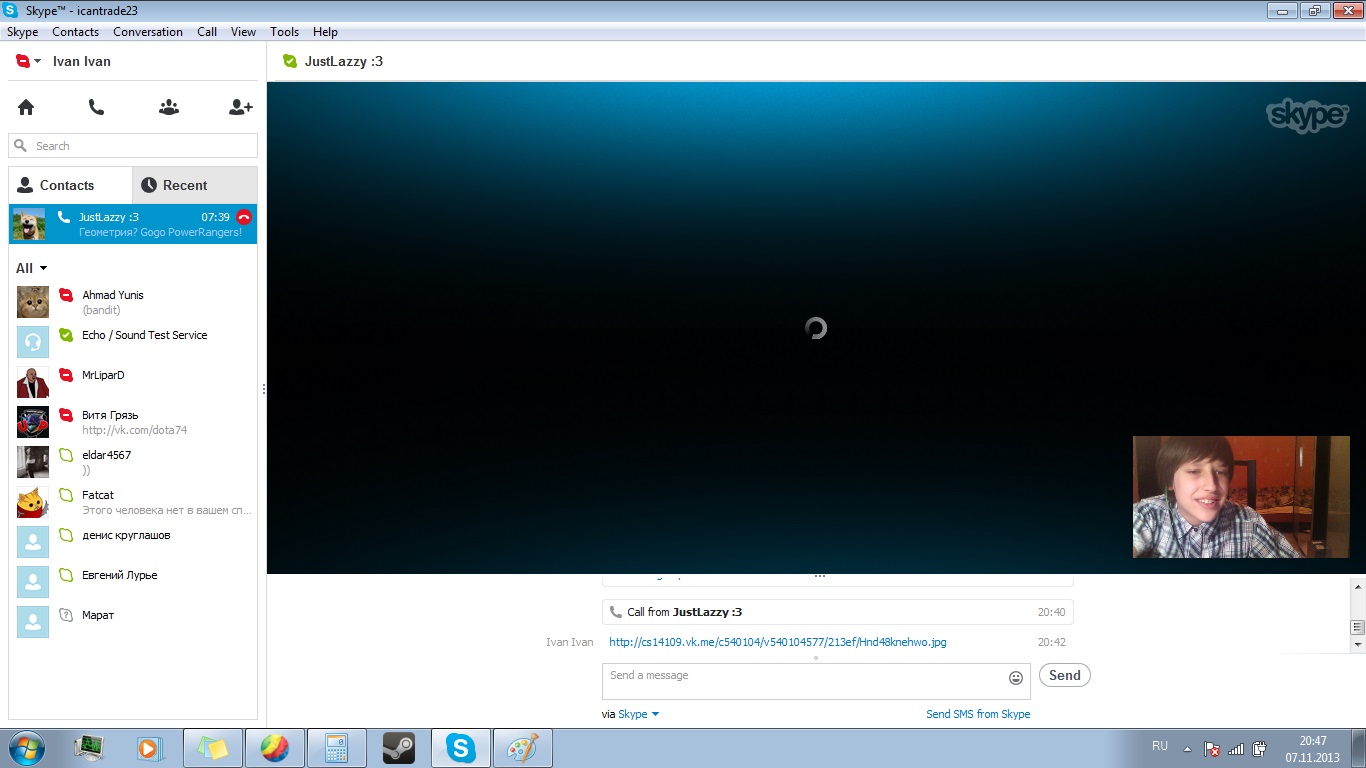Open the Ivan Ivan status dropdown
Image resolution: width=1366 pixels, height=768 pixels.
(x=29, y=61)
